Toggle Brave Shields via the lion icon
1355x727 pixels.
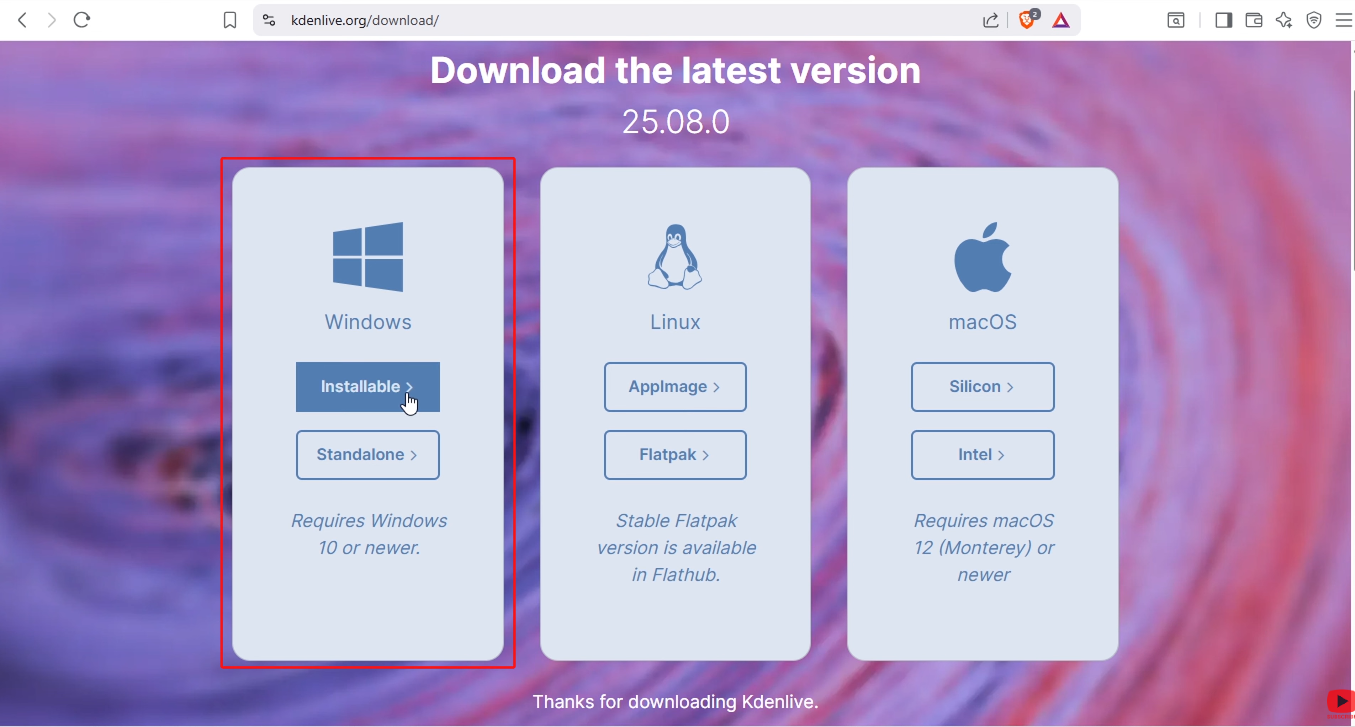pos(1026,19)
